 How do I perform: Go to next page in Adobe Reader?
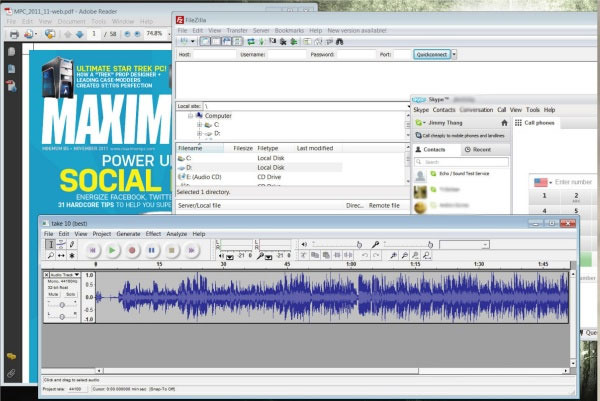[80, 33]
